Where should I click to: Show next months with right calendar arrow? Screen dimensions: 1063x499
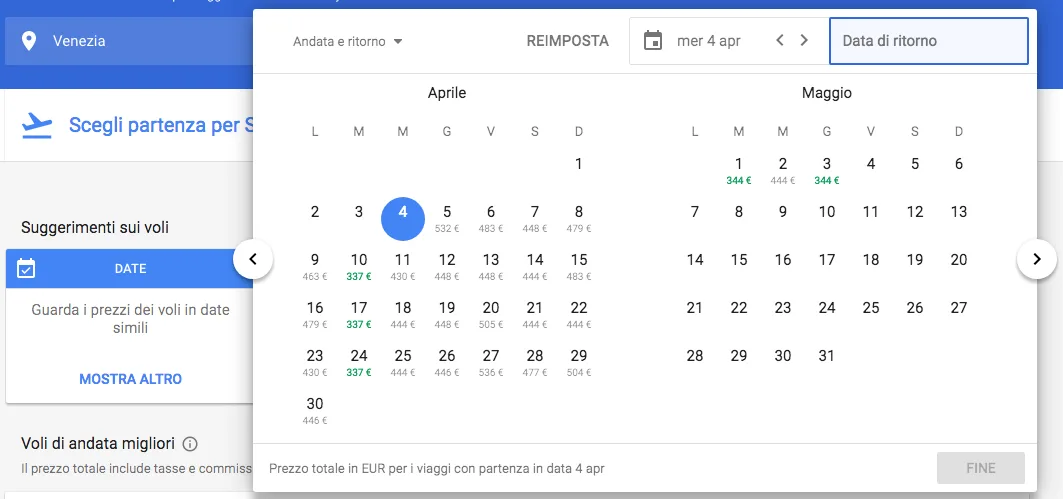click(x=1036, y=260)
